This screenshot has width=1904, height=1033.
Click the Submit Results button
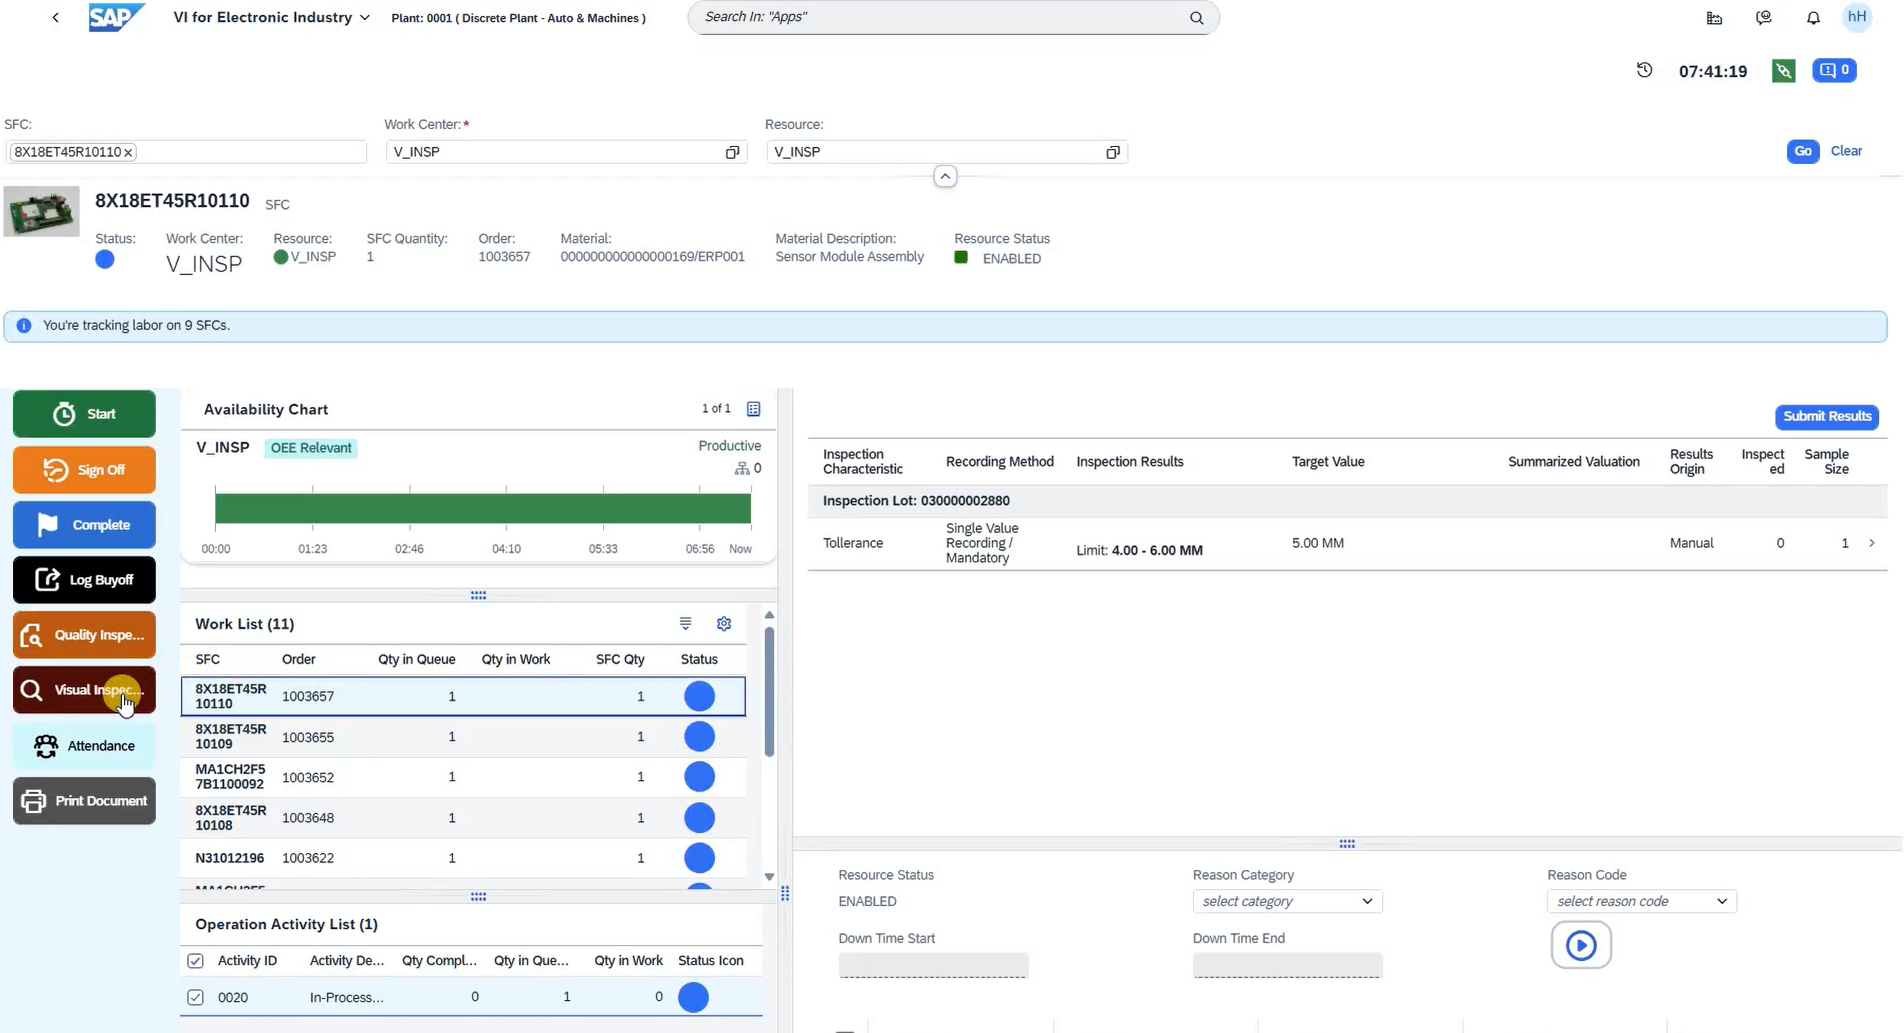pos(1826,416)
